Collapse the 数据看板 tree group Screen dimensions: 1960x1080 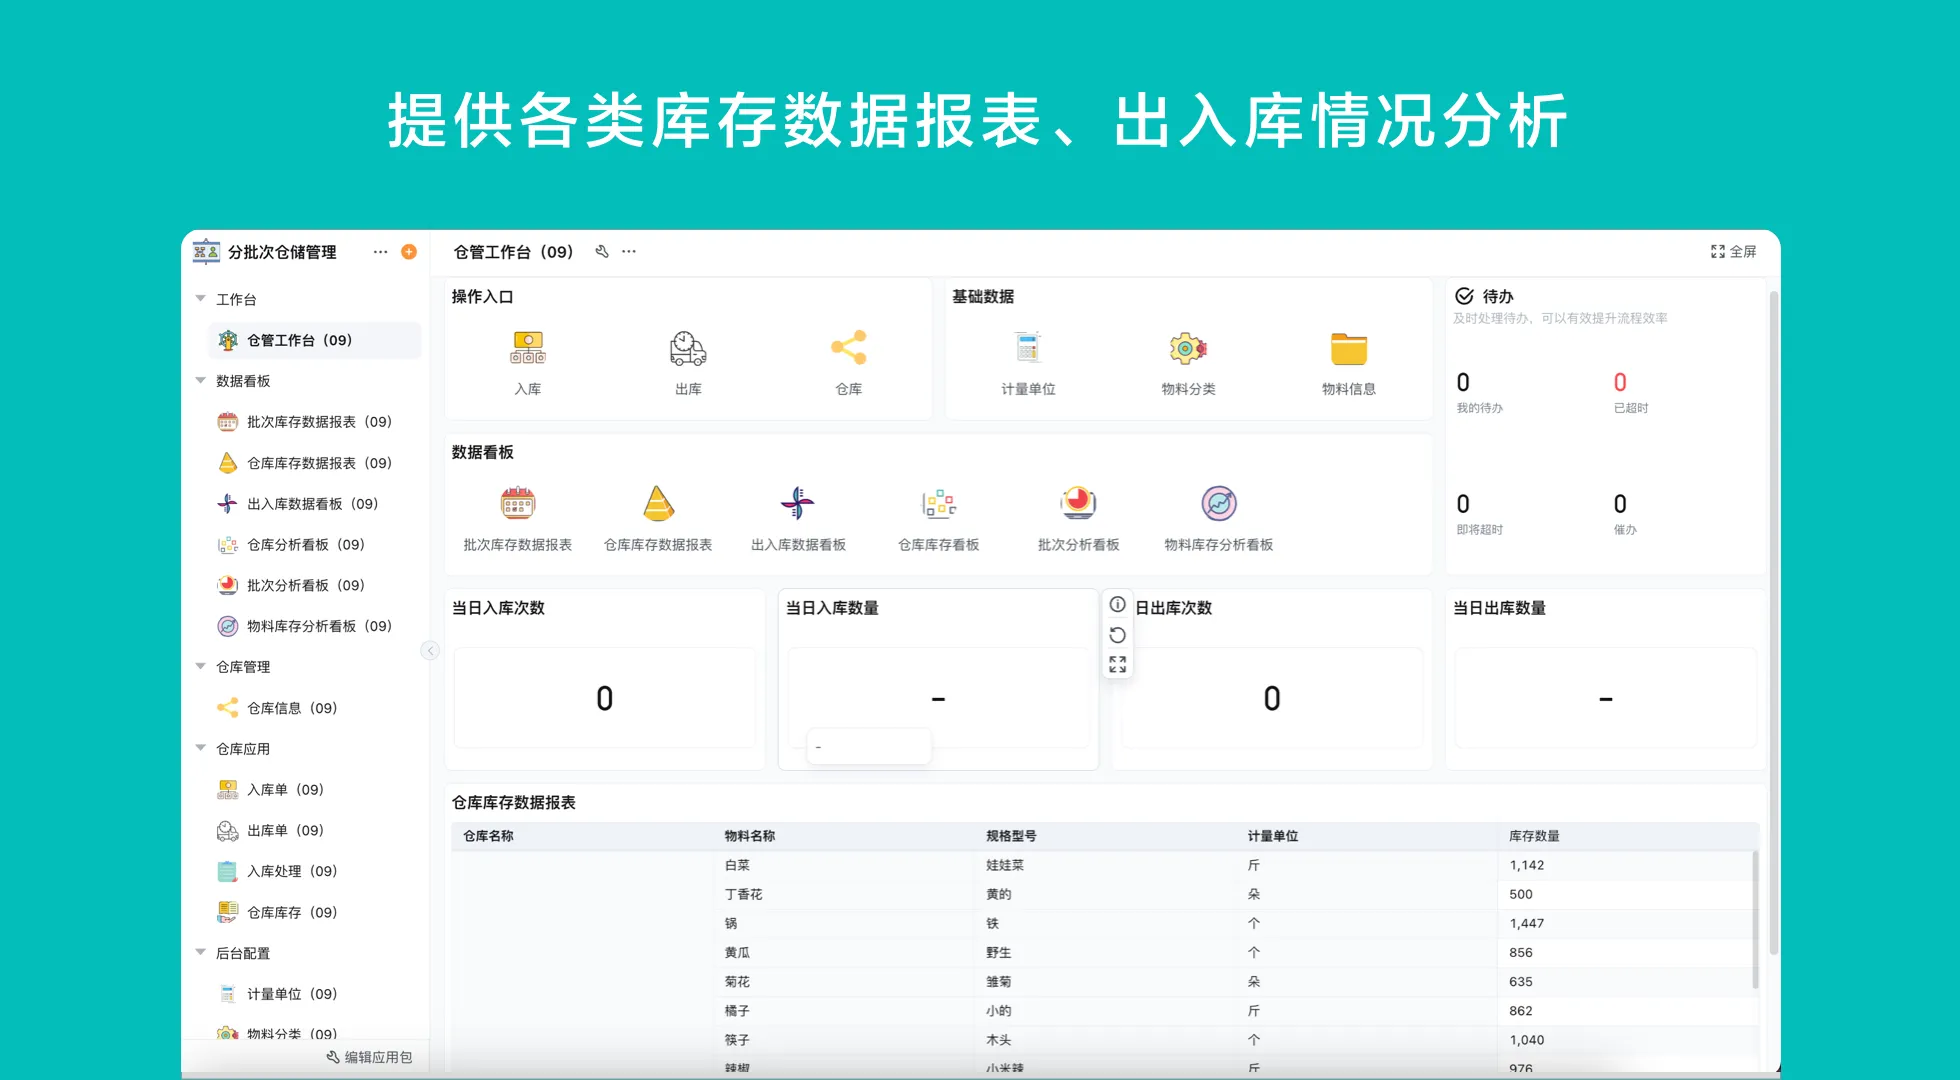click(201, 381)
